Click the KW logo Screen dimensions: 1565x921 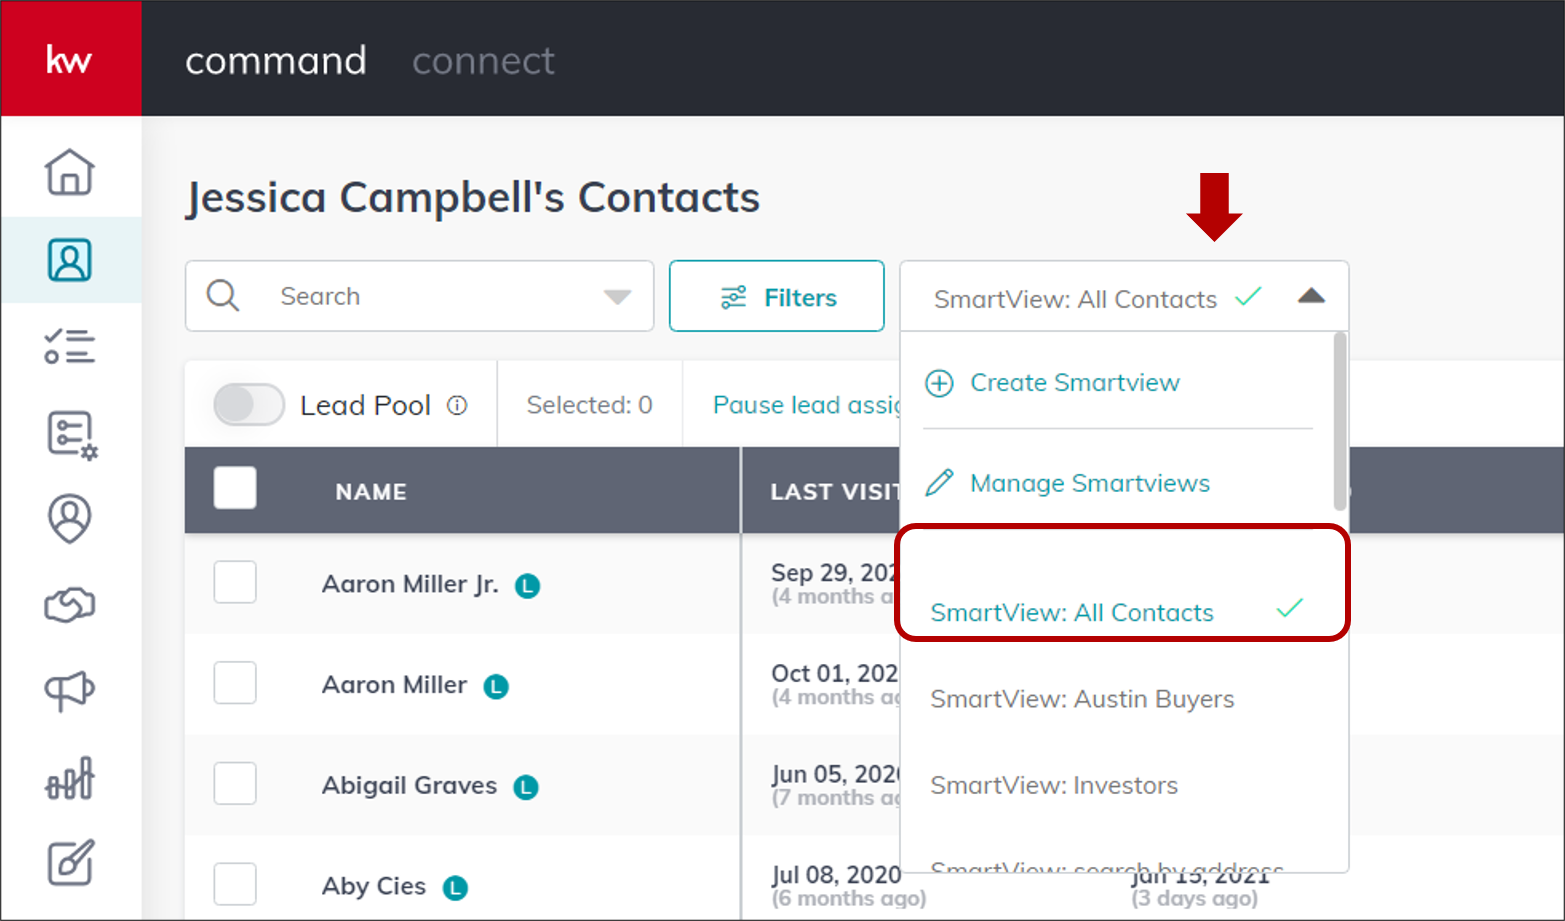pyautogui.click(x=69, y=60)
